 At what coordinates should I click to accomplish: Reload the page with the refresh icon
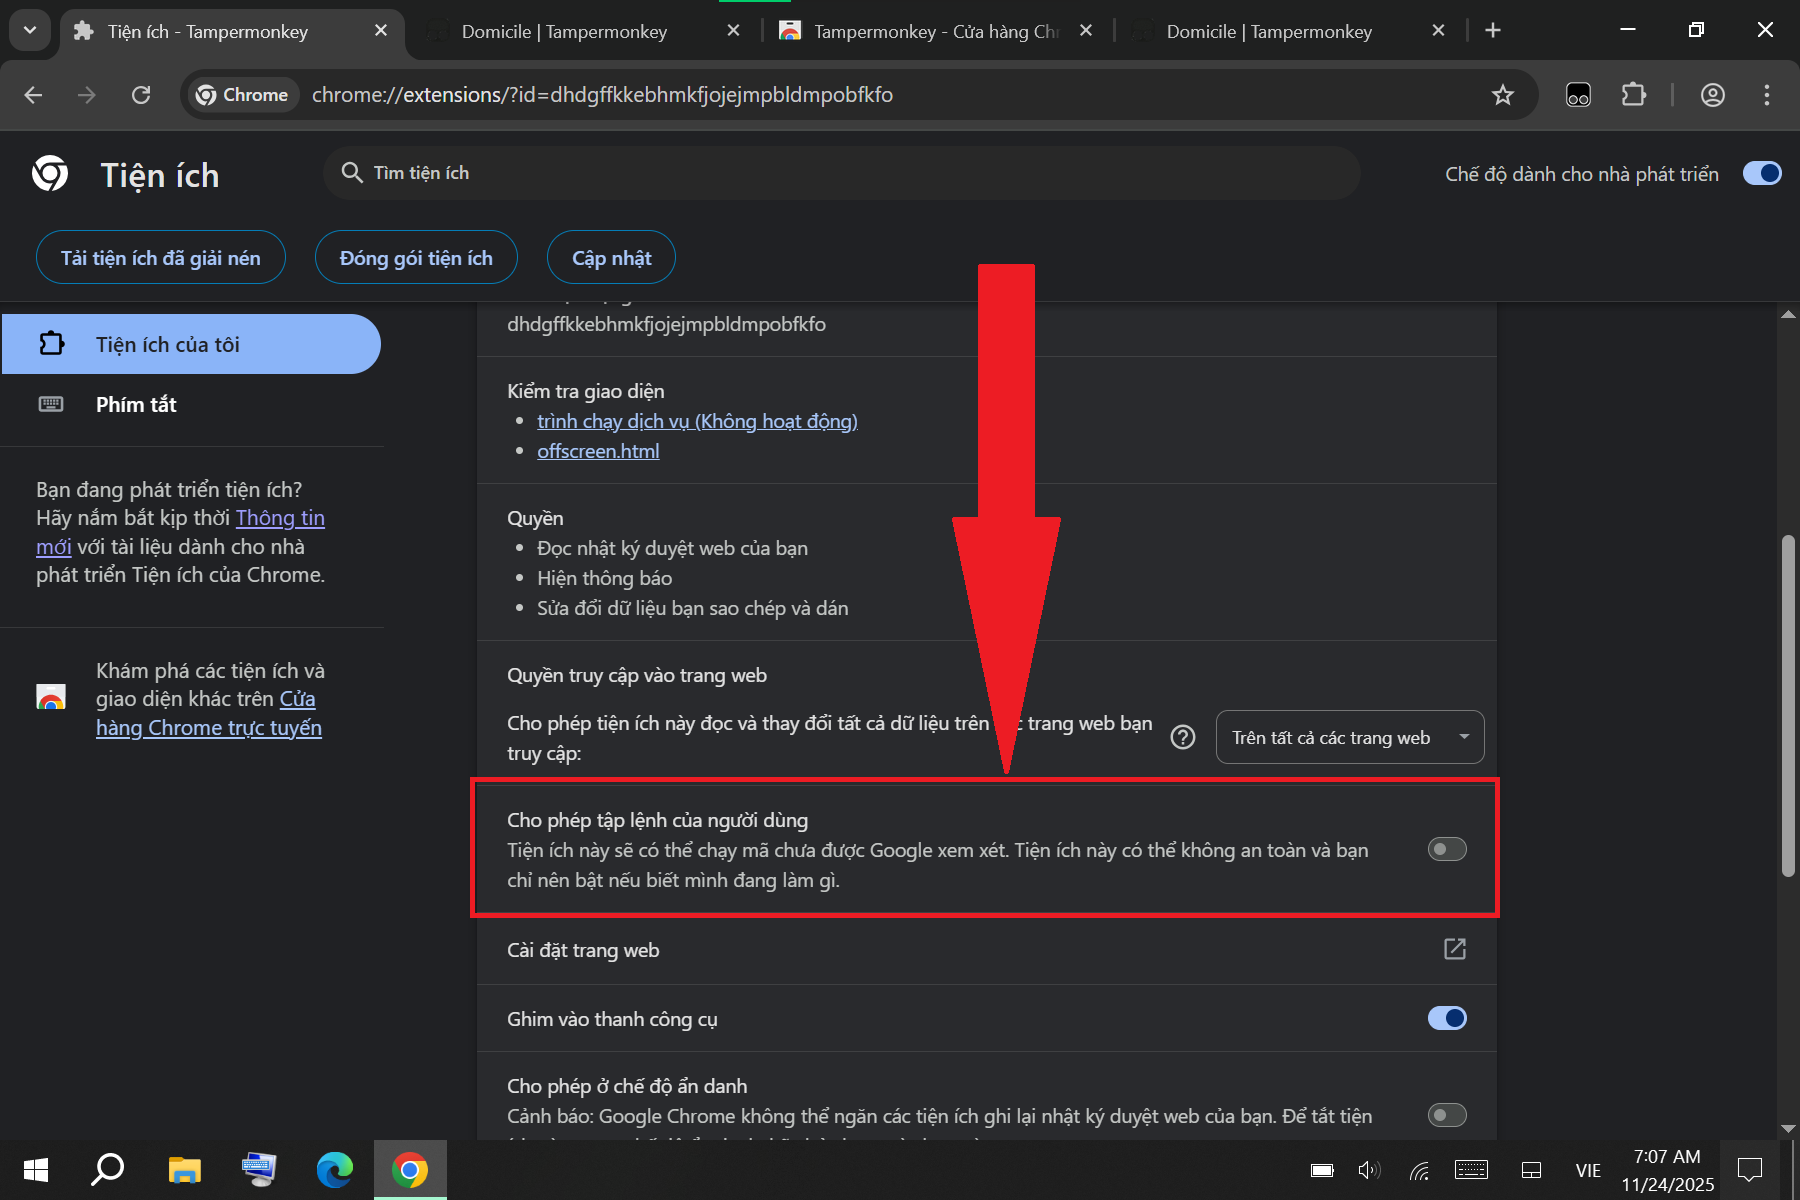pyautogui.click(x=141, y=95)
